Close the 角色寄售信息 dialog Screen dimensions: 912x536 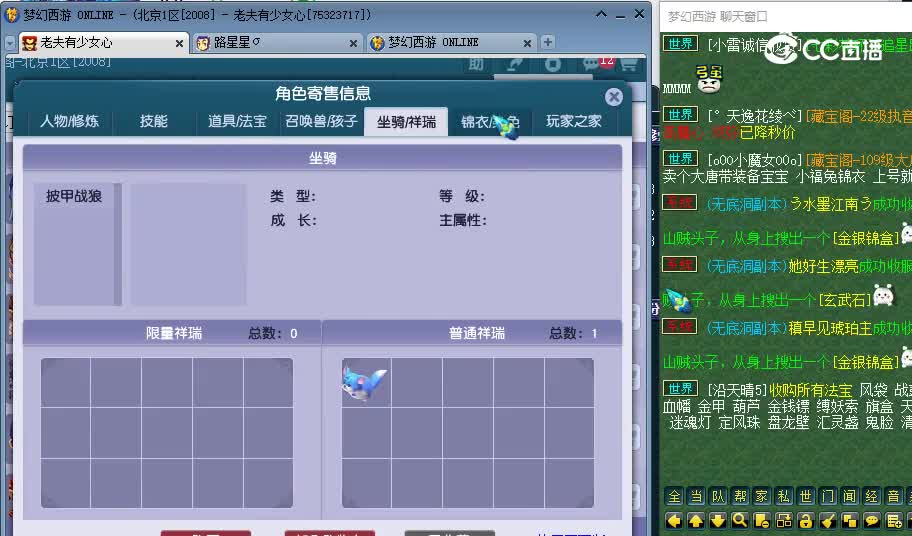[x=614, y=97]
